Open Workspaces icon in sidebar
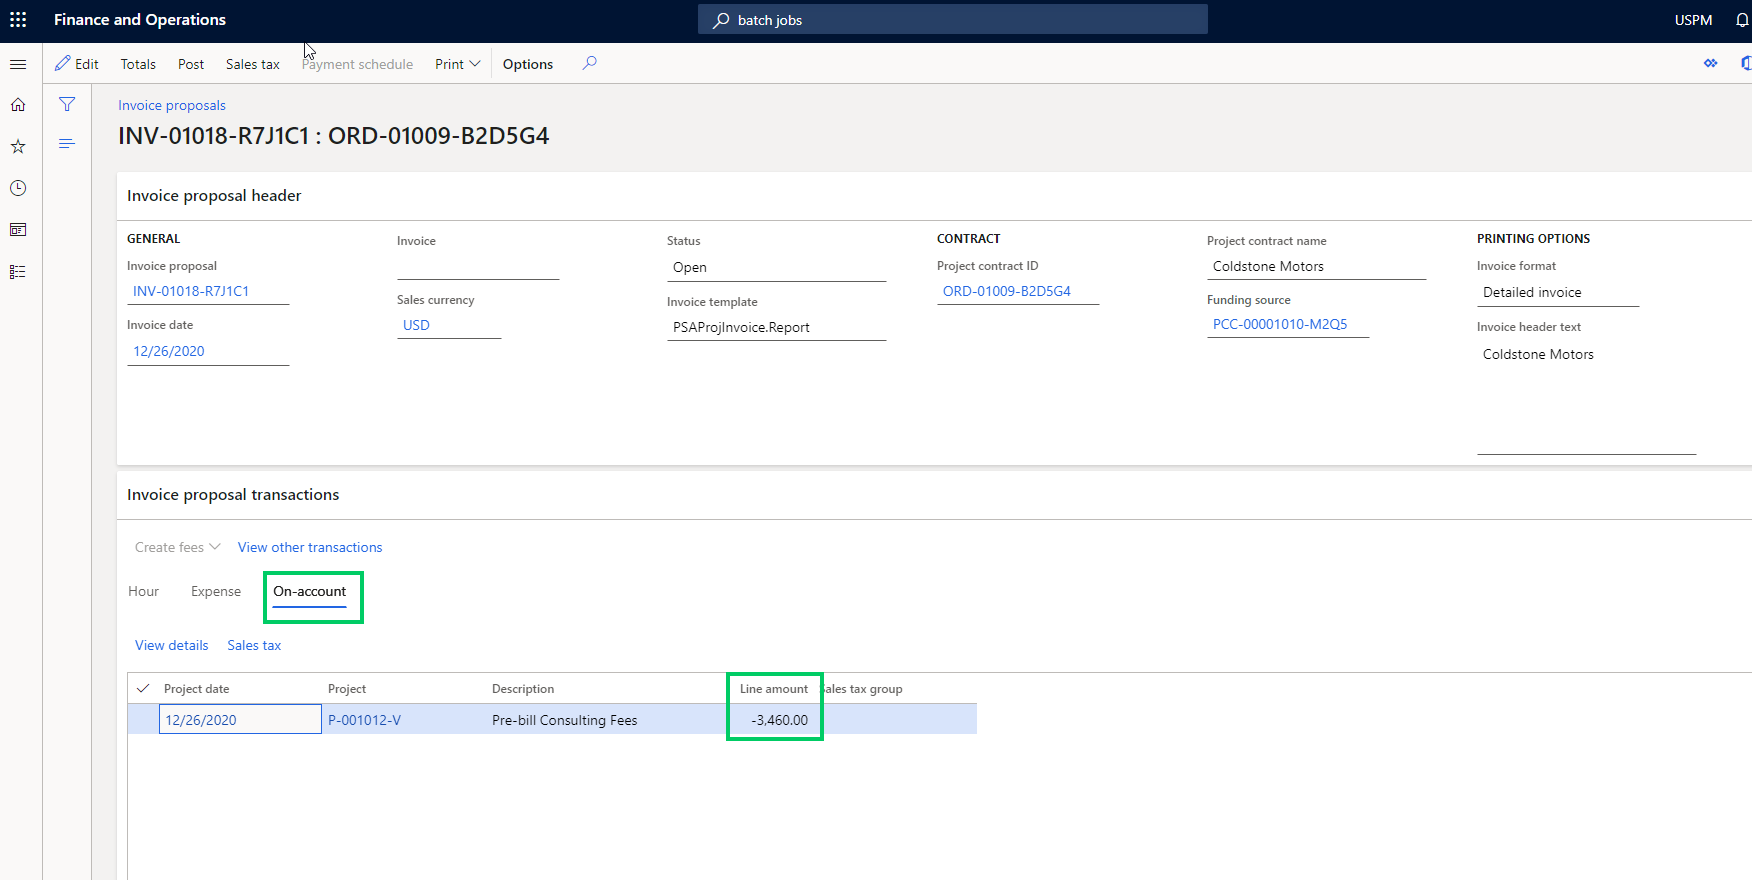 [18, 230]
